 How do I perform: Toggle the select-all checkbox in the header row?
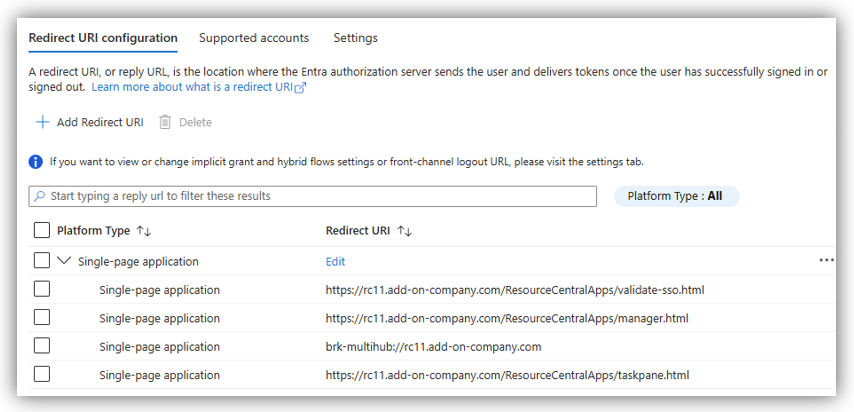(41, 231)
